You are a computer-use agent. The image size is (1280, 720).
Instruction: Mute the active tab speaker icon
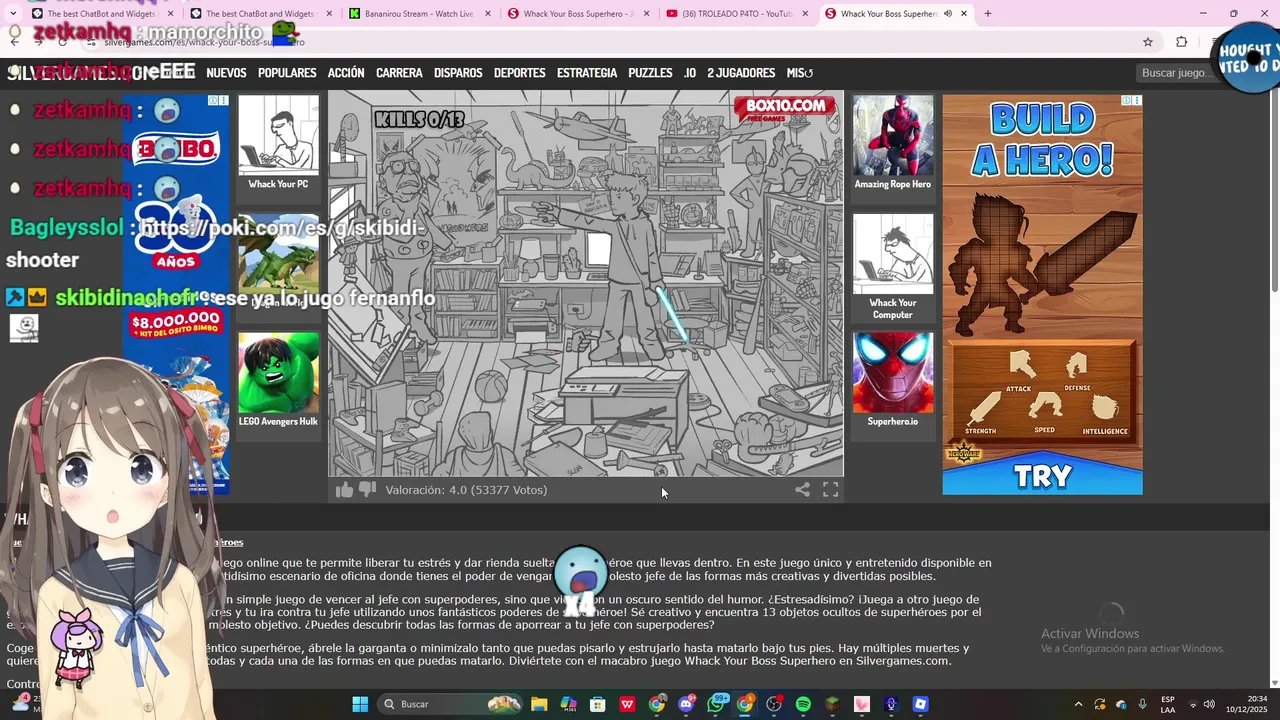(x=947, y=14)
